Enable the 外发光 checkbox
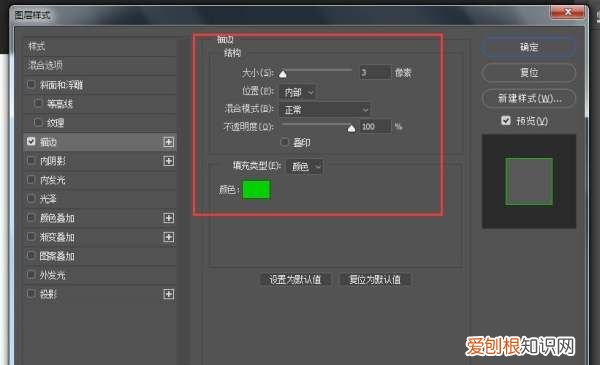 click(x=31, y=274)
